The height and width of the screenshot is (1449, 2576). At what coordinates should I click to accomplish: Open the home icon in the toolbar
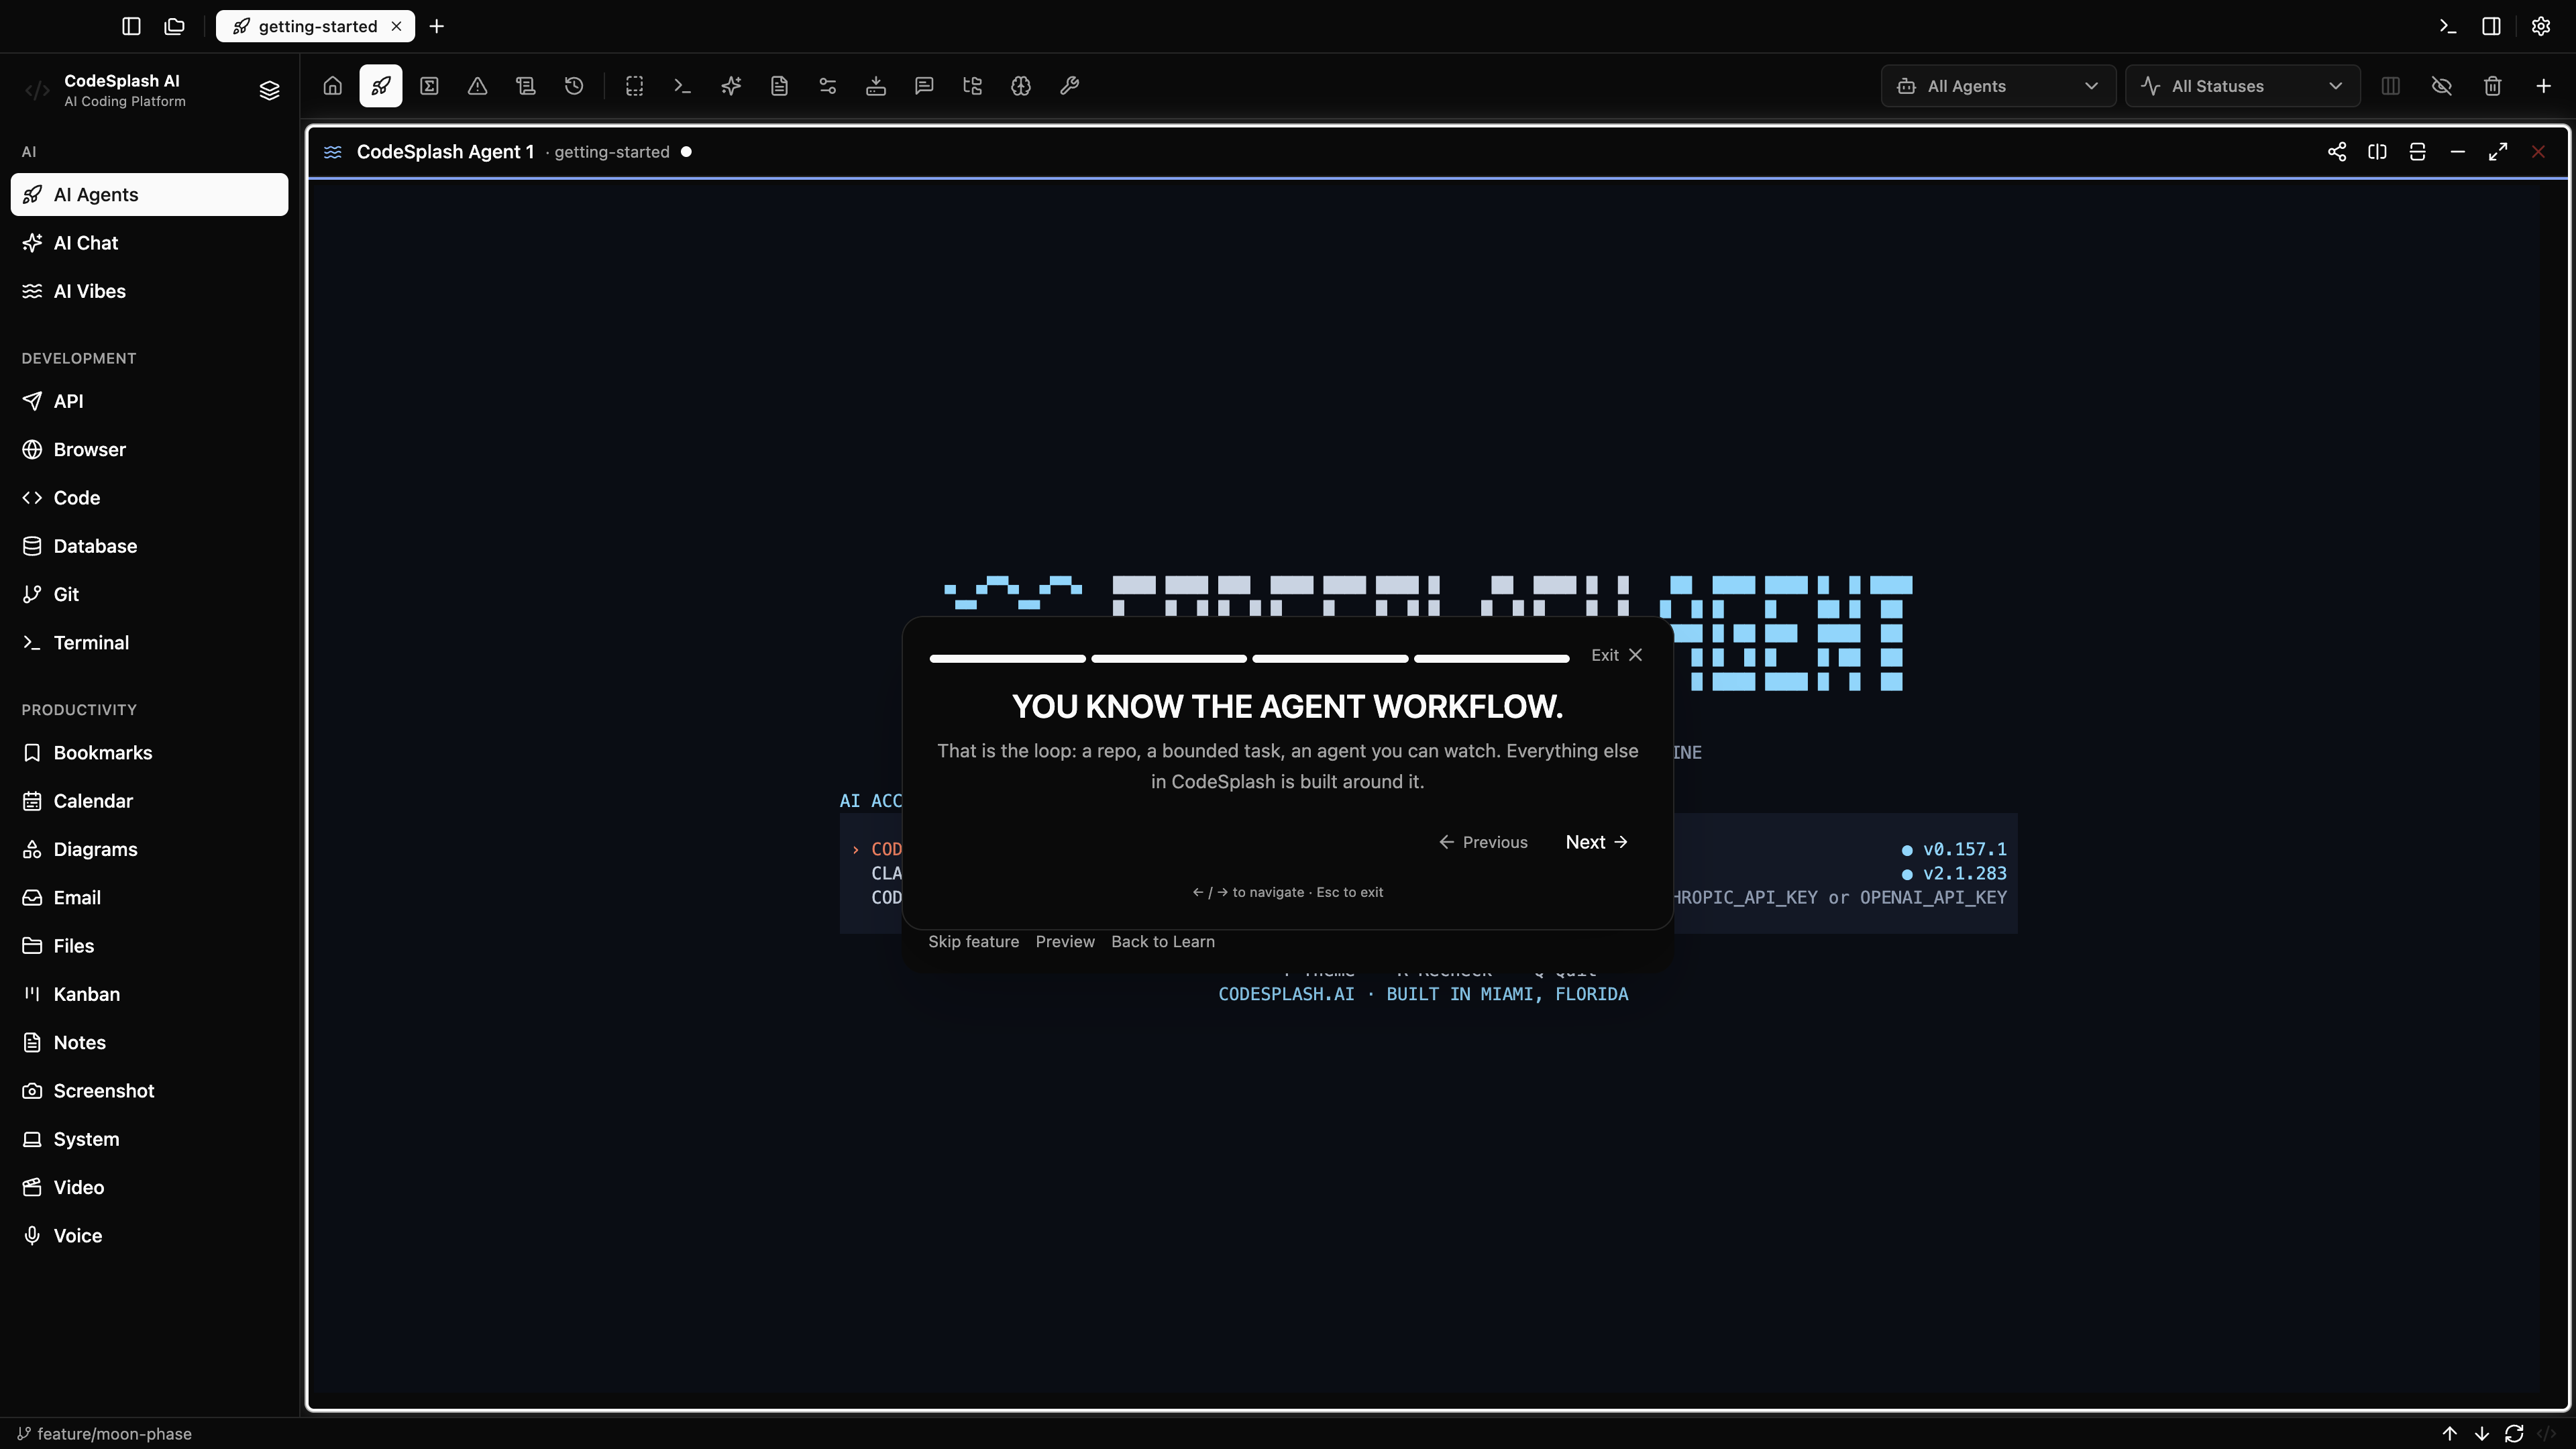tap(333, 86)
